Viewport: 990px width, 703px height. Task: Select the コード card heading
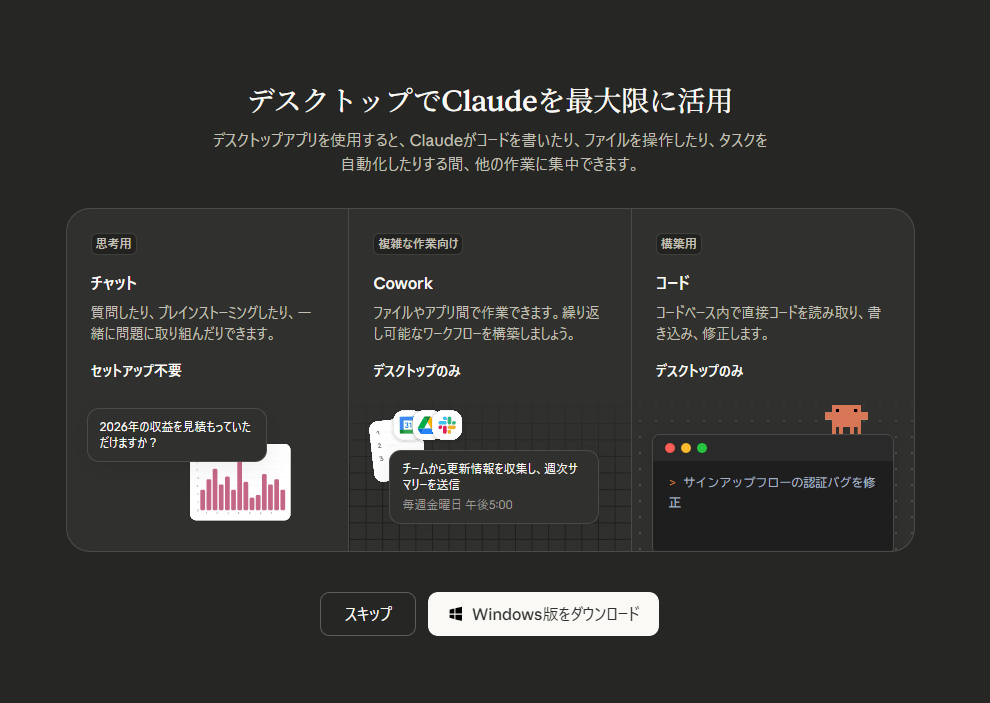672,283
